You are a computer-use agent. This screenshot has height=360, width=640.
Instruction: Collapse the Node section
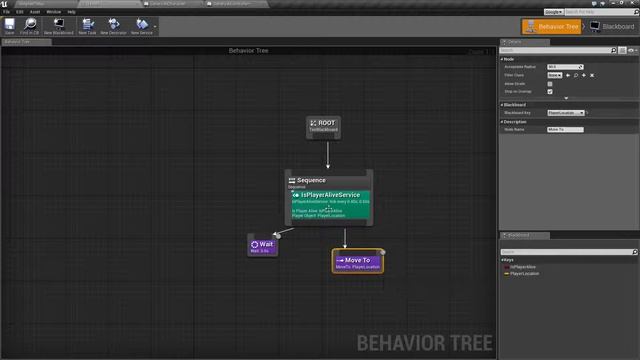click(502, 59)
